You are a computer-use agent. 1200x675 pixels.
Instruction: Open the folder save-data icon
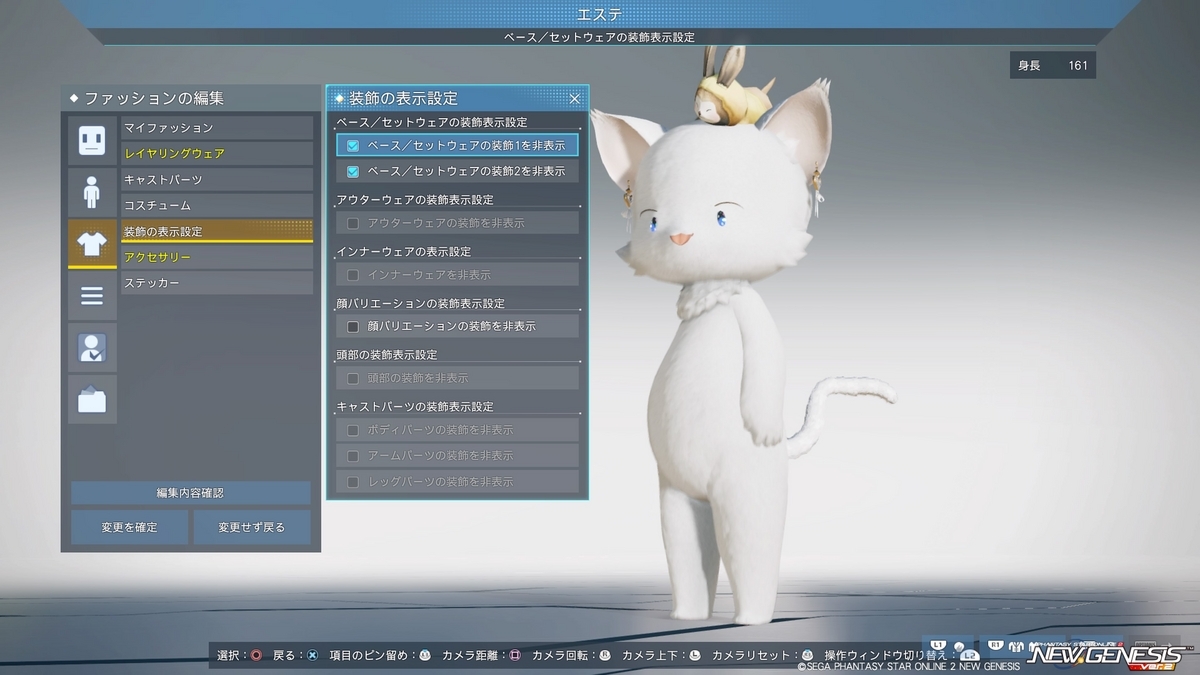point(92,399)
